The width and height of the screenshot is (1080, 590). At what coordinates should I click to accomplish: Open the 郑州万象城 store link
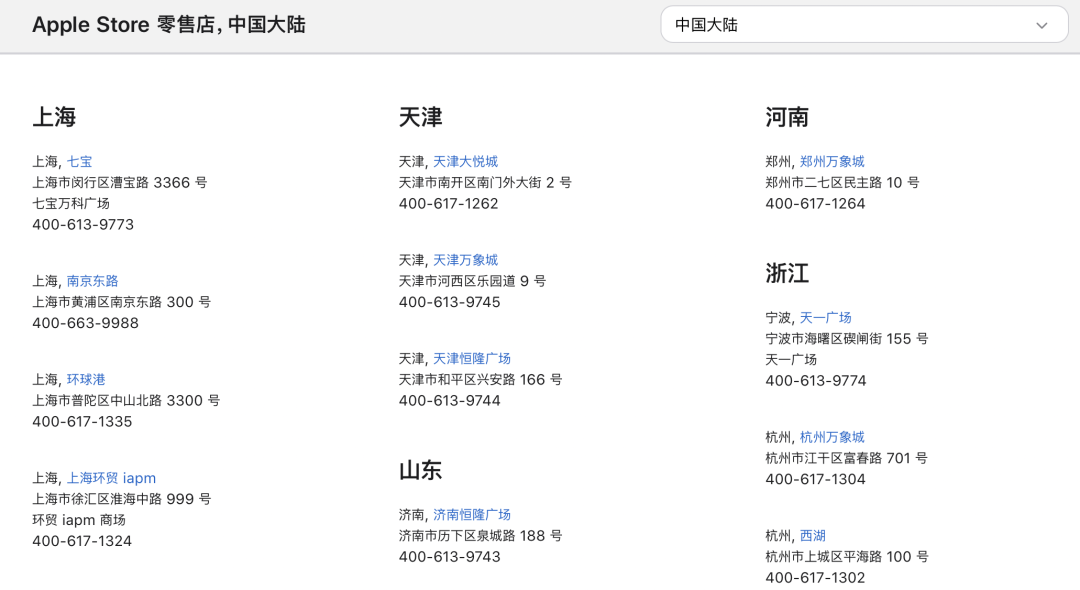(832, 162)
